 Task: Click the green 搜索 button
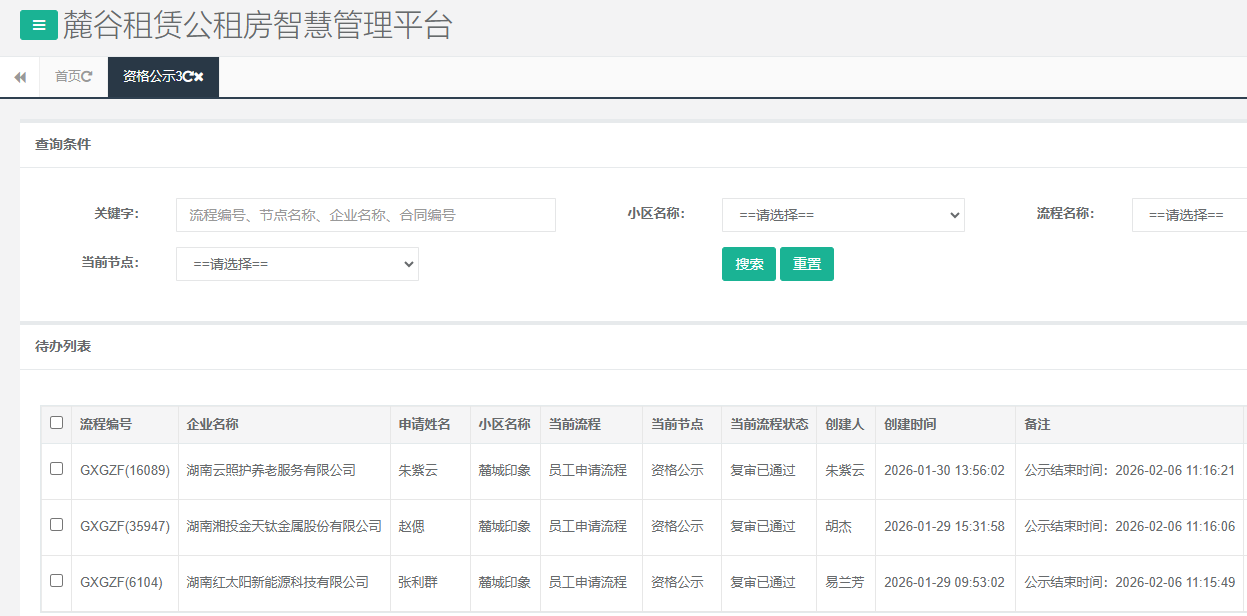coord(749,264)
